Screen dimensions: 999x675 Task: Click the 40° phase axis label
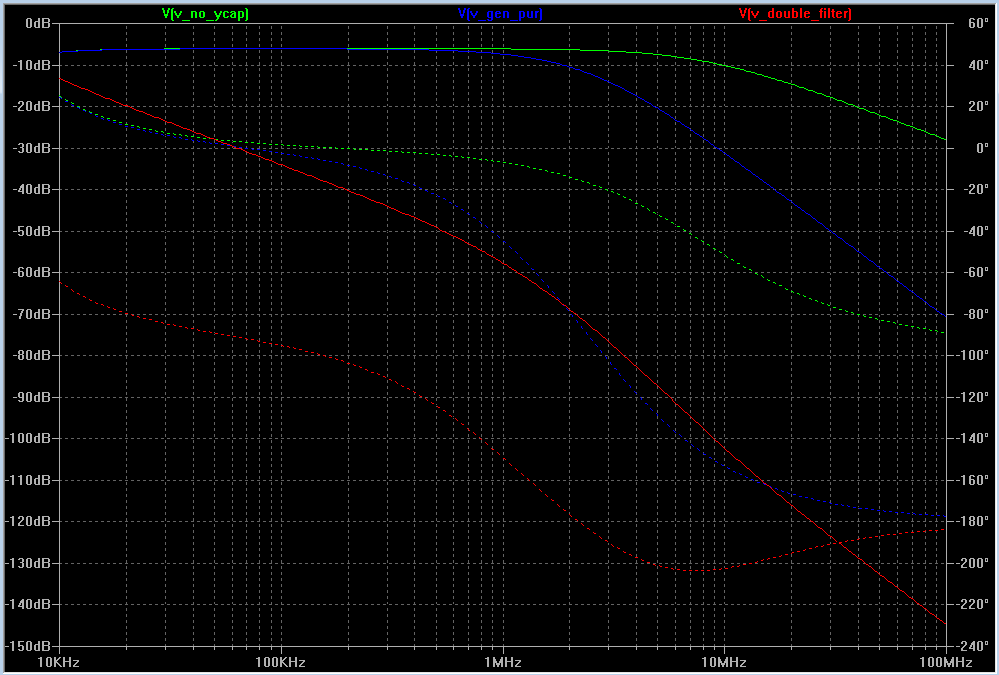pos(977,65)
